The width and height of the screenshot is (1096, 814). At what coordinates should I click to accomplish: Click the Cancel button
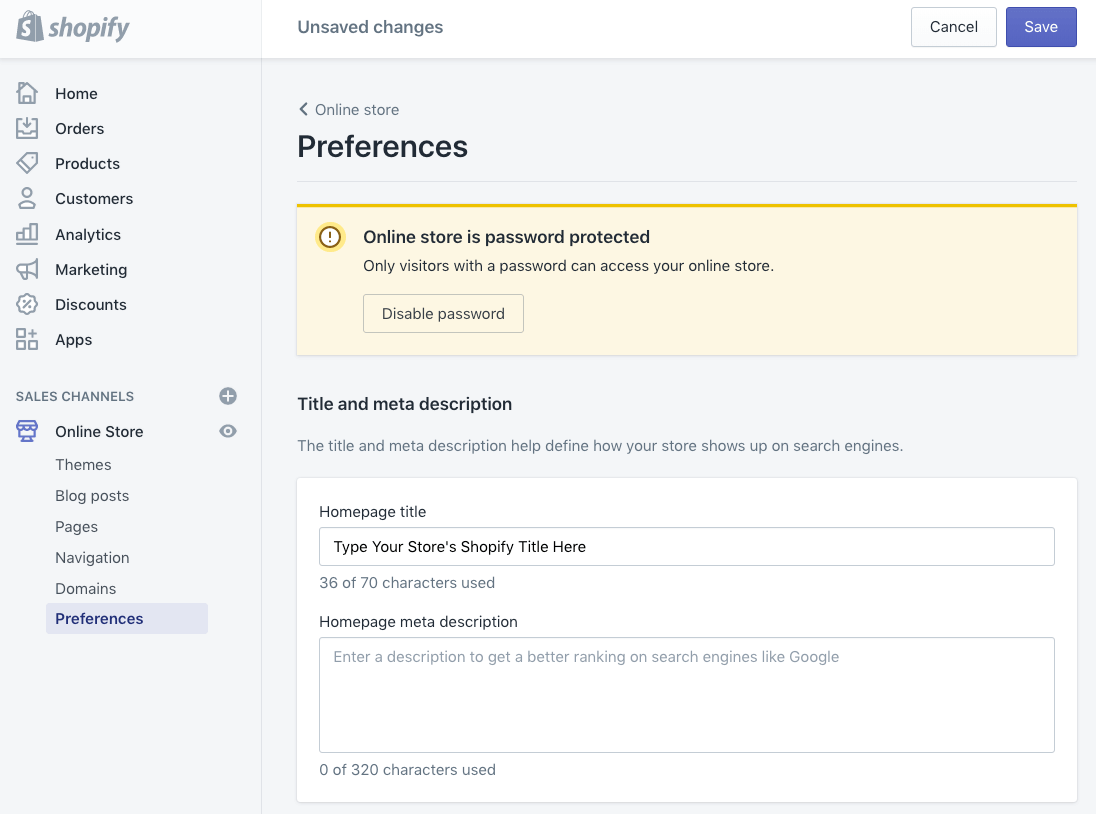pos(953,27)
